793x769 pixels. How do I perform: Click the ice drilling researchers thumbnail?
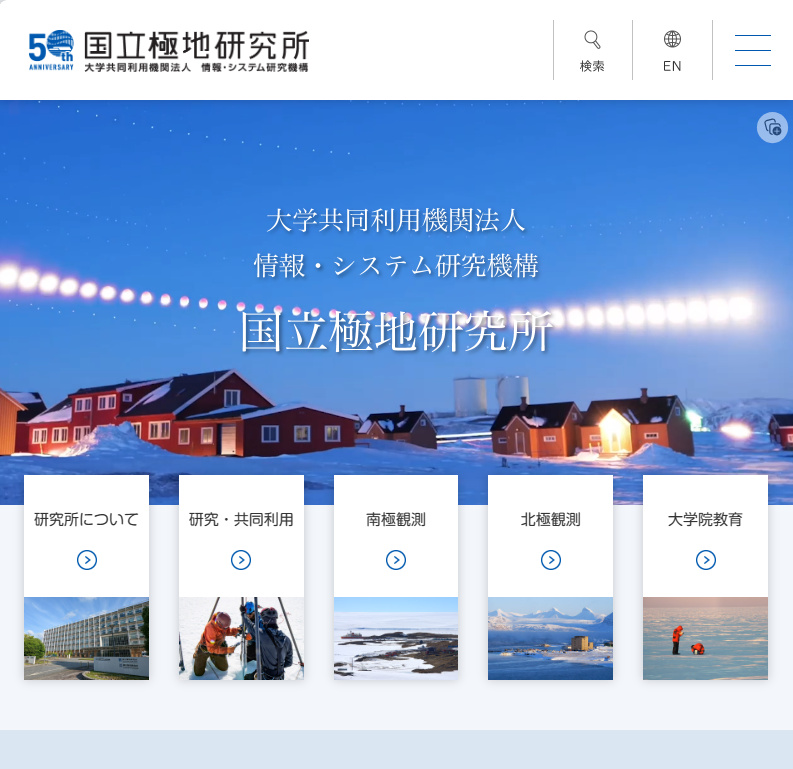pos(241,638)
